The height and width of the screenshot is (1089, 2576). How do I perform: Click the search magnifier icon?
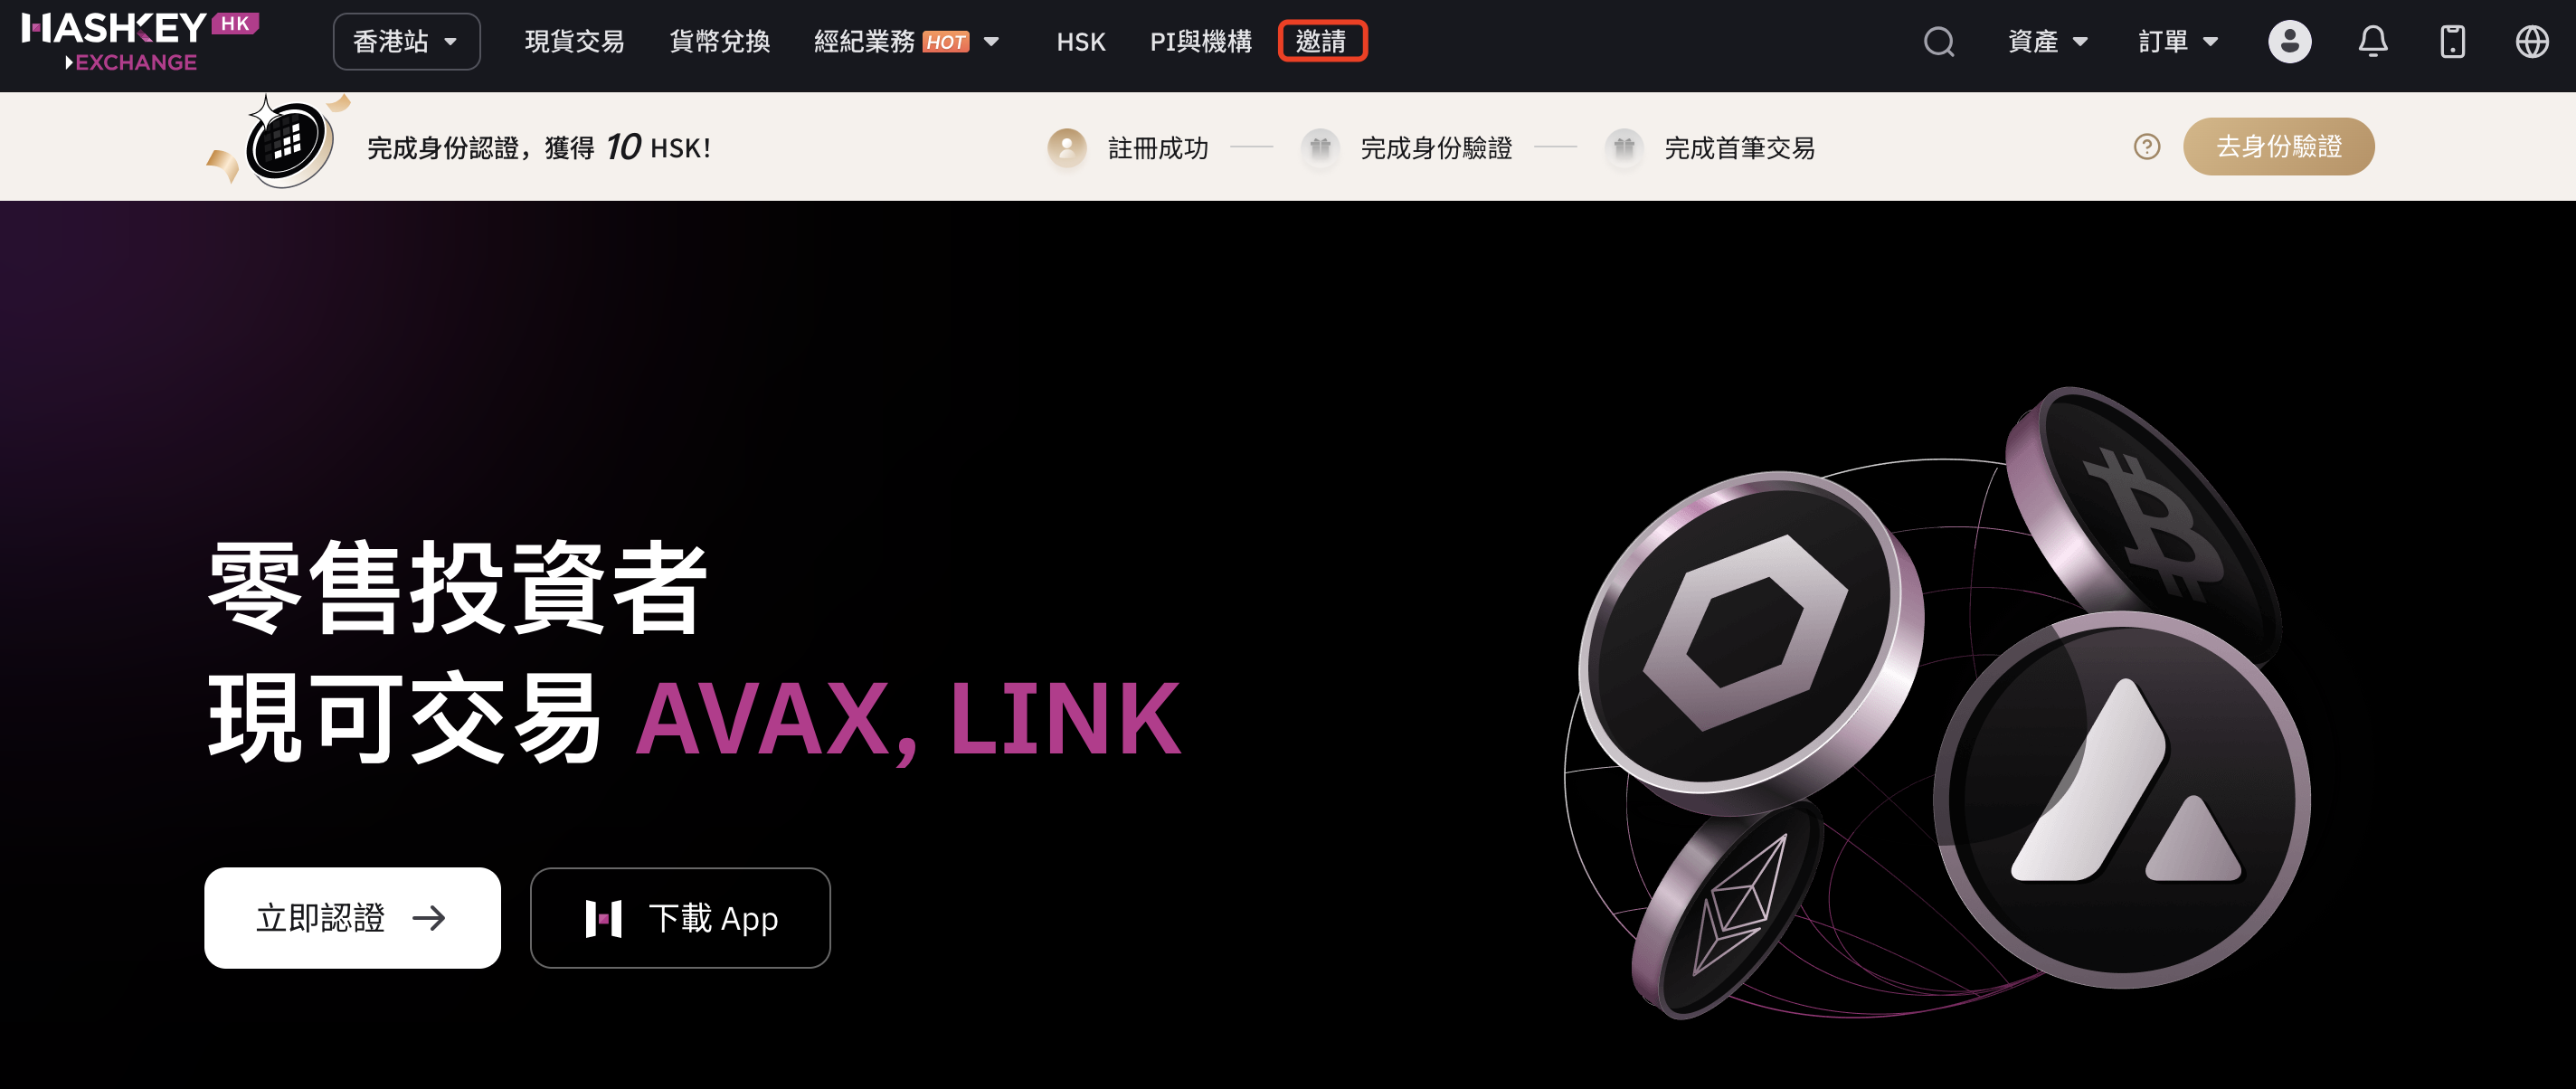(x=1938, y=42)
